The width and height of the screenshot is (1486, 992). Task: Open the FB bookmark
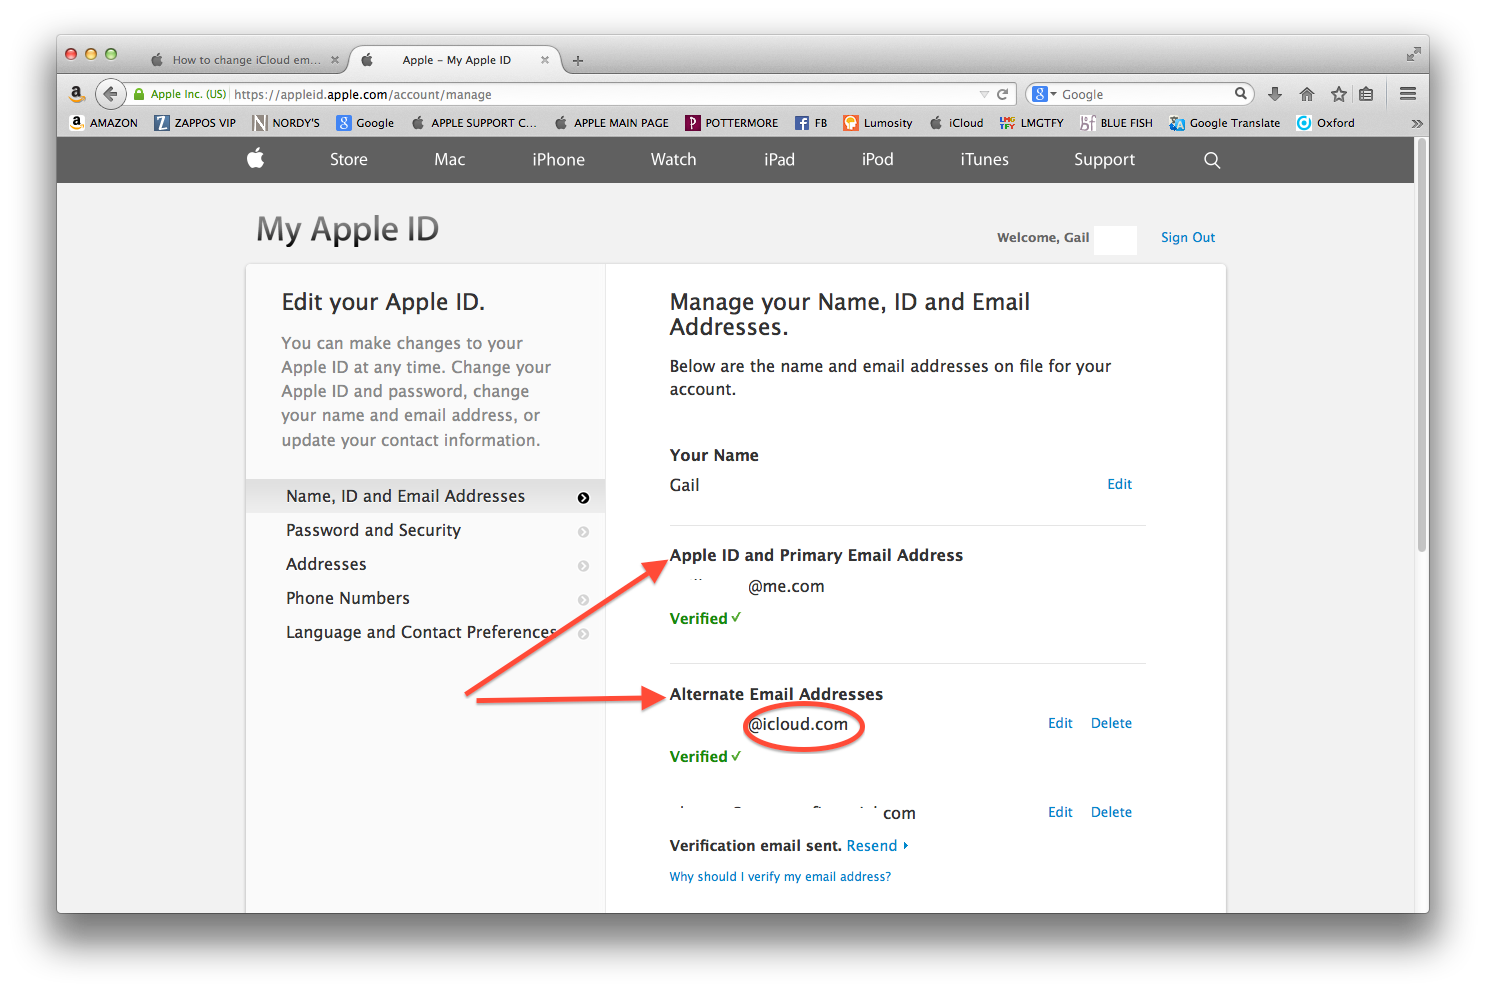point(811,123)
